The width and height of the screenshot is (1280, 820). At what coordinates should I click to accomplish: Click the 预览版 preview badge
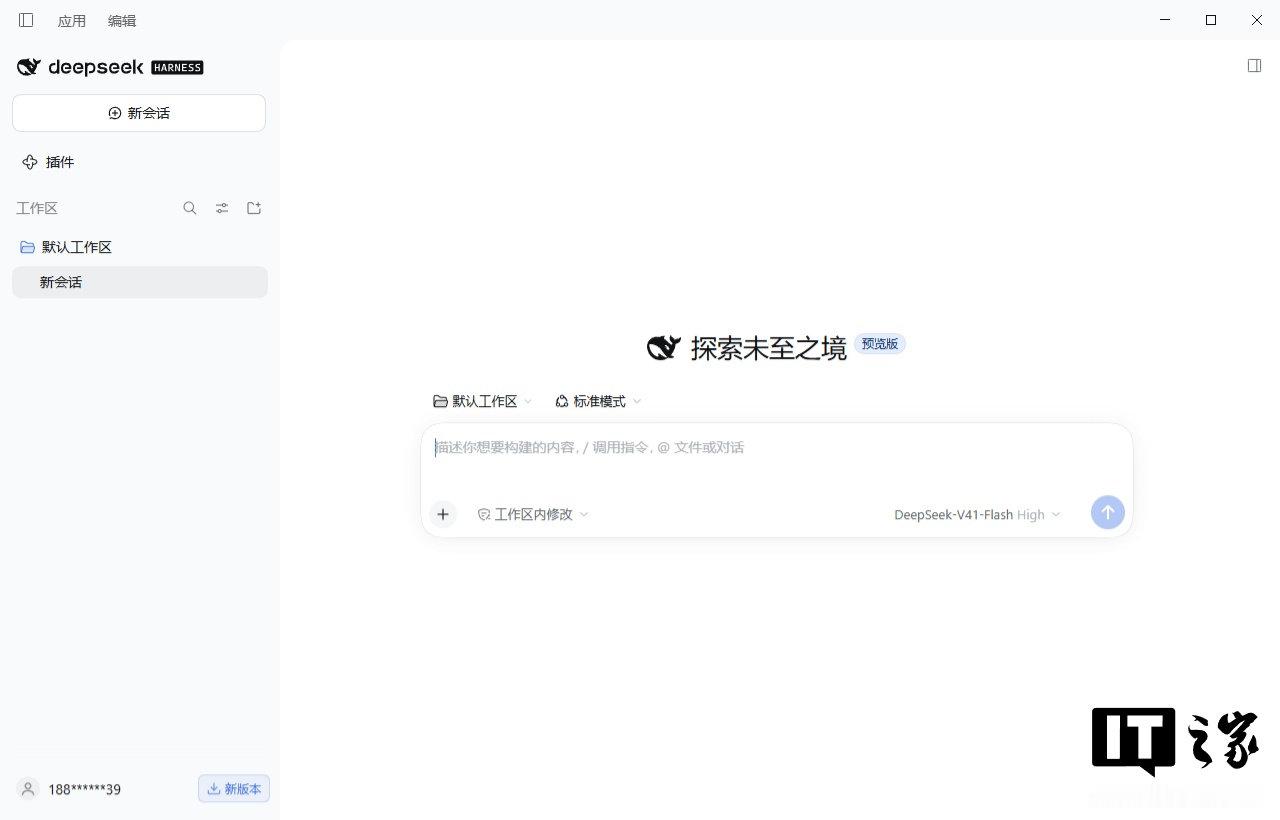coord(880,343)
